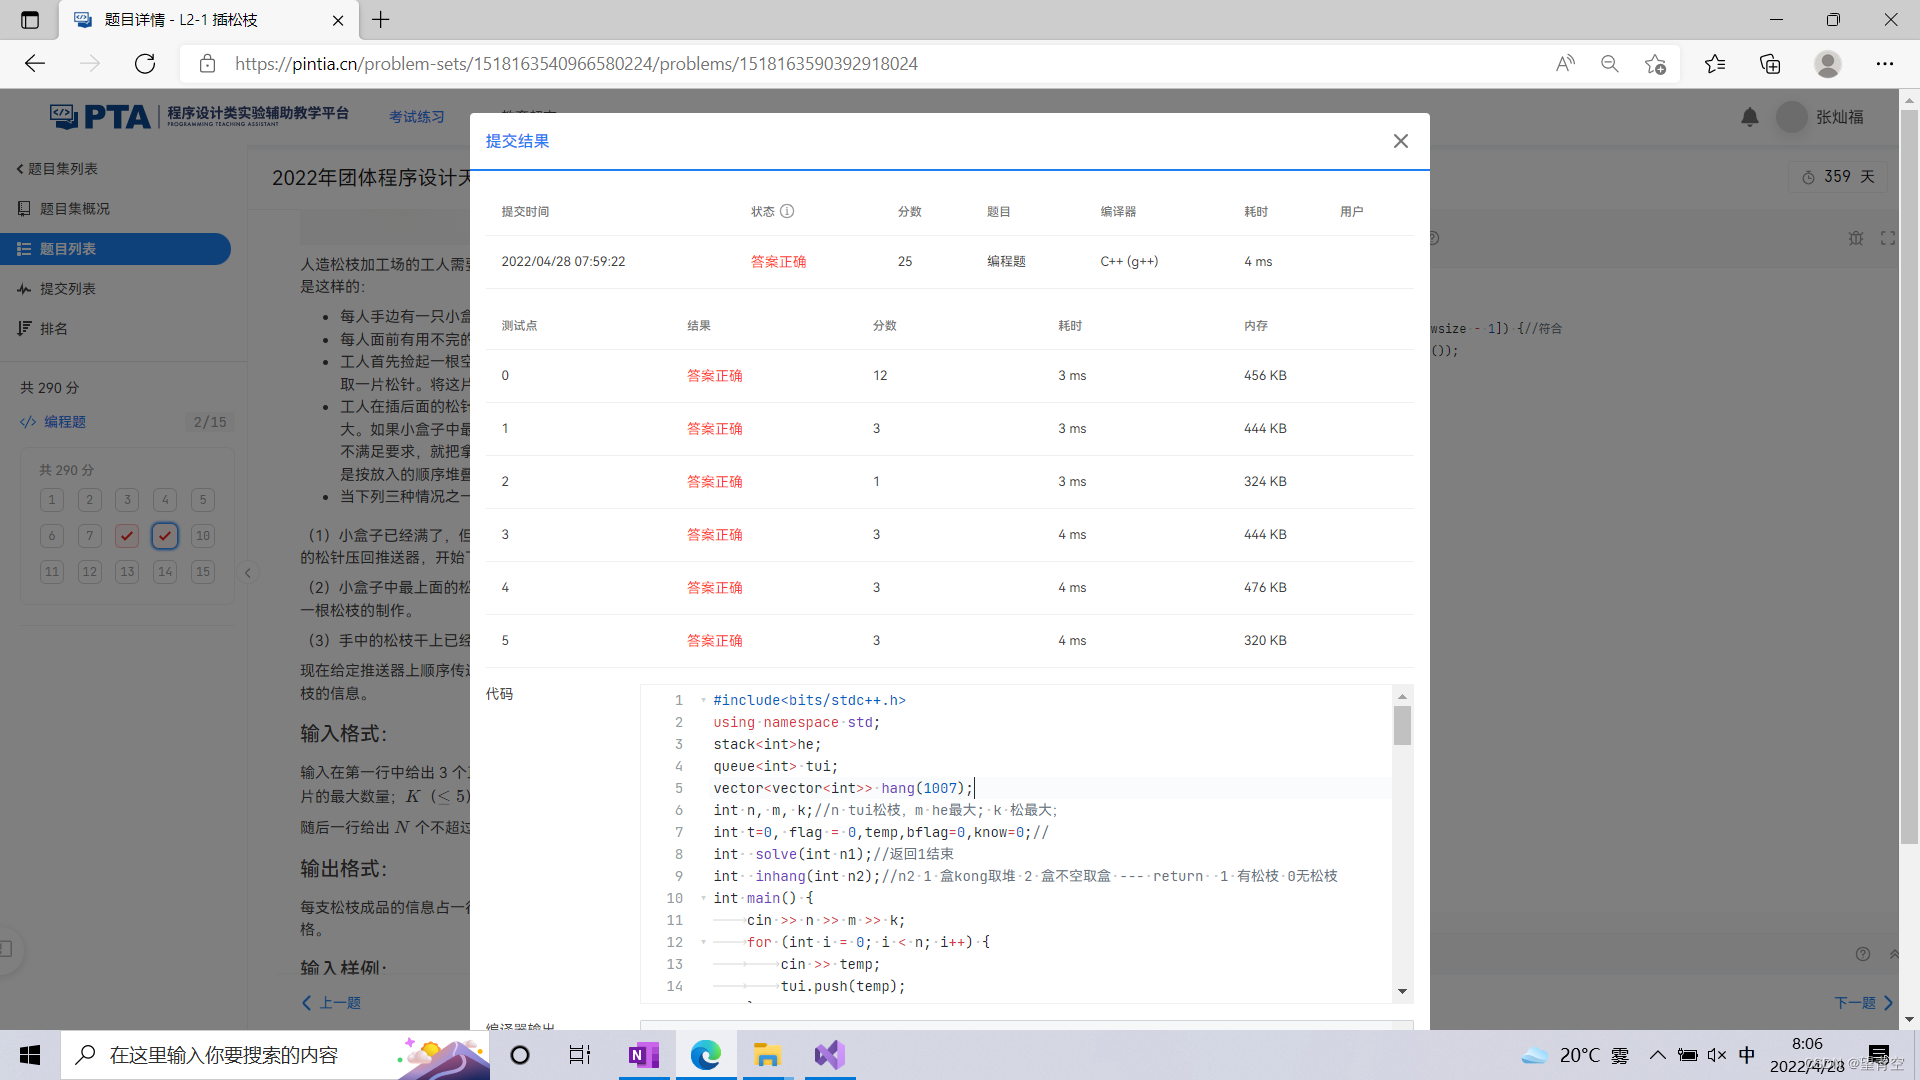Collapse code fold arrow at line 10

[703, 898]
